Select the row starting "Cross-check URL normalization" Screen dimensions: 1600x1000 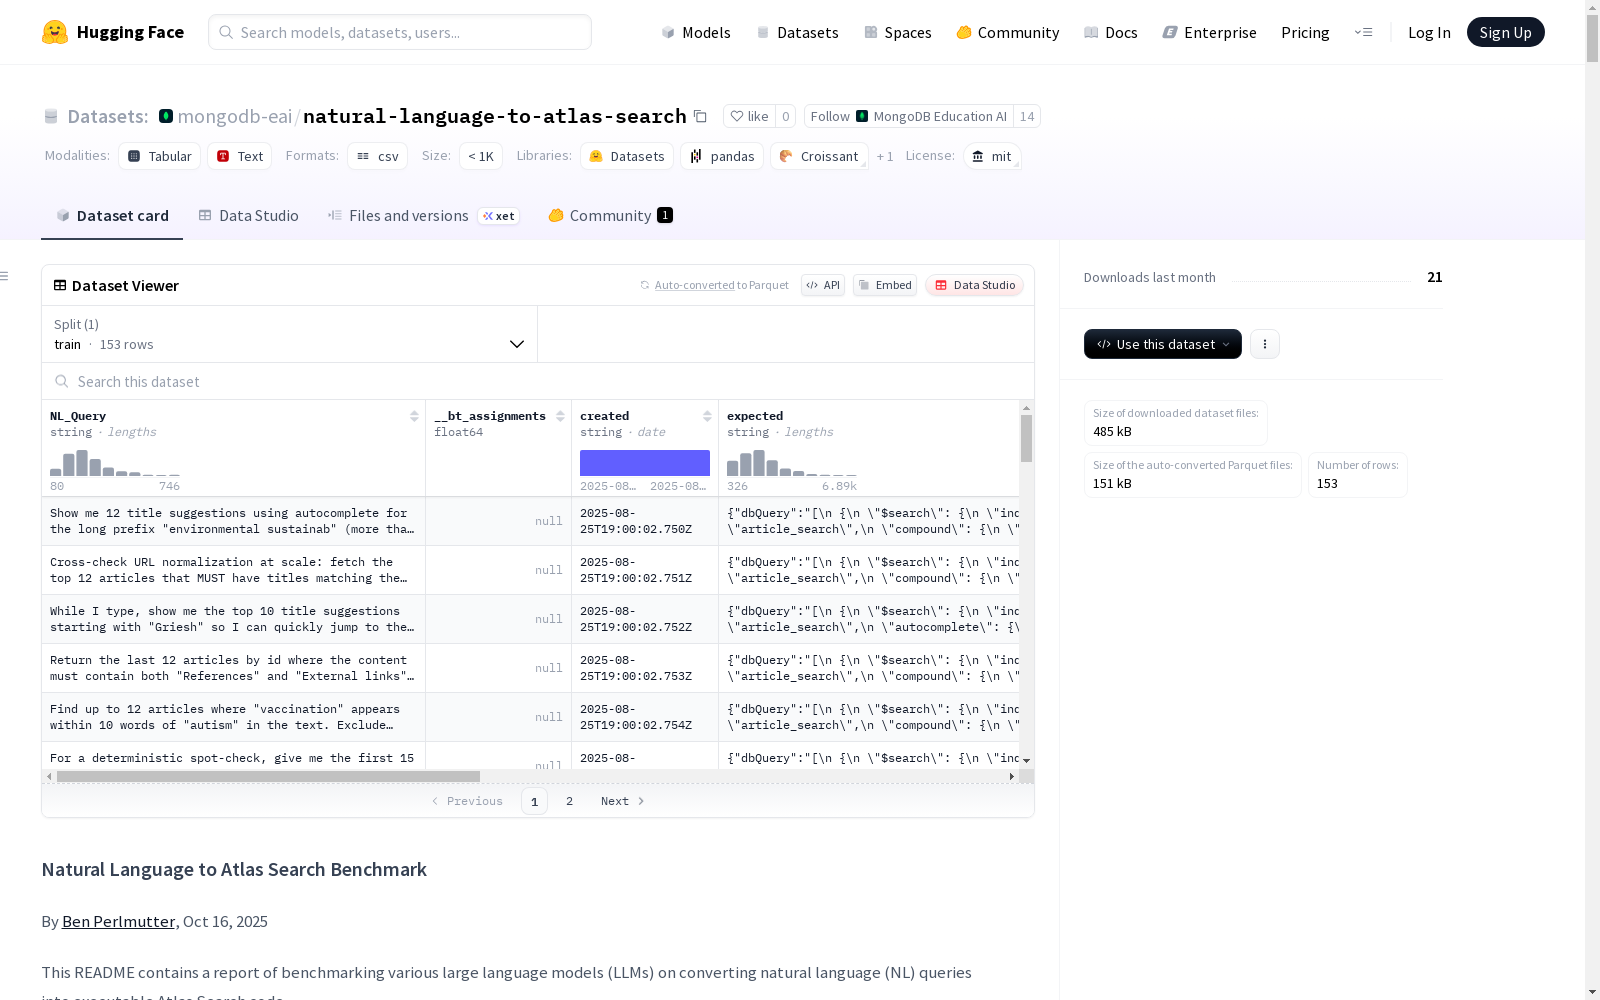pos(531,570)
